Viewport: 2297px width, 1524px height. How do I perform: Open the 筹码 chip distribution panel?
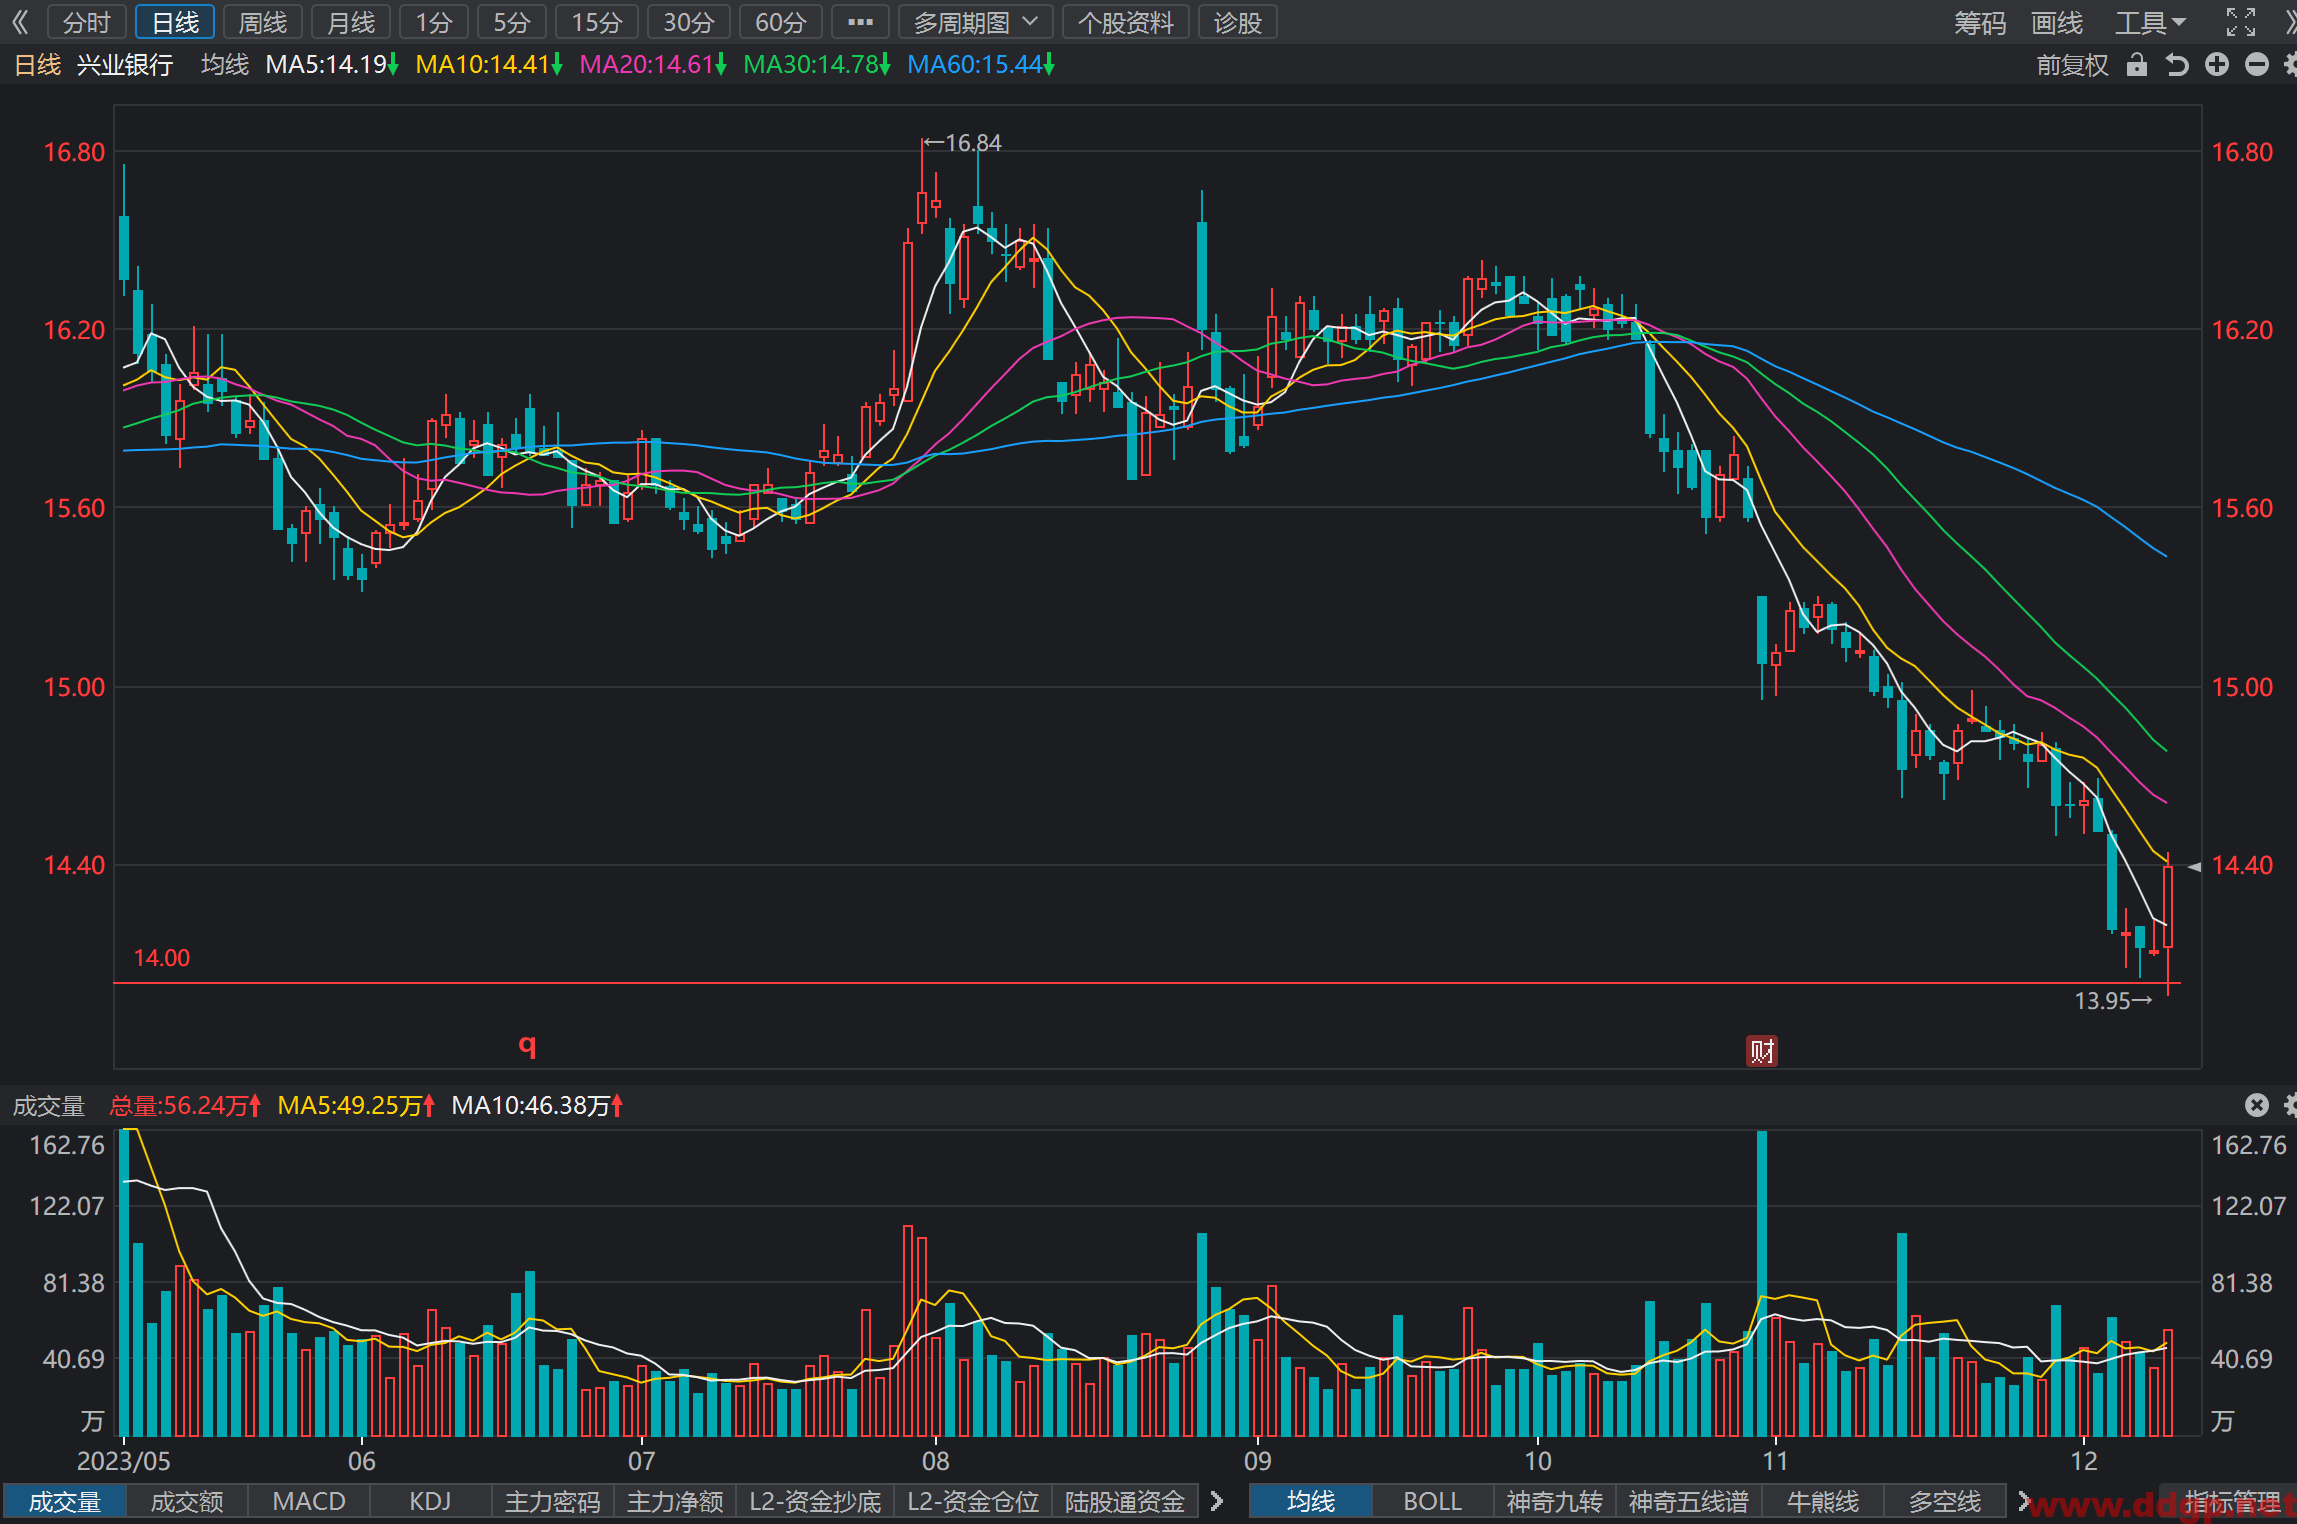1980,22
